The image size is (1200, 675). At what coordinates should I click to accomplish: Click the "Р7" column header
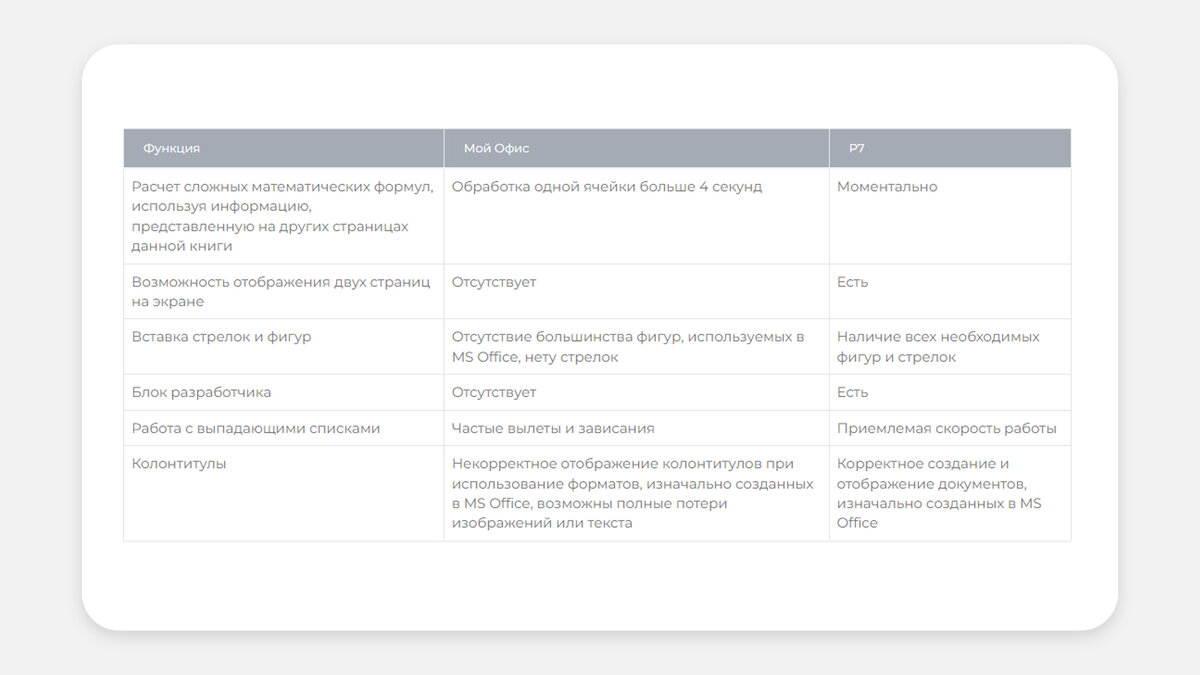pyautogui.click(x=950, y=148)
